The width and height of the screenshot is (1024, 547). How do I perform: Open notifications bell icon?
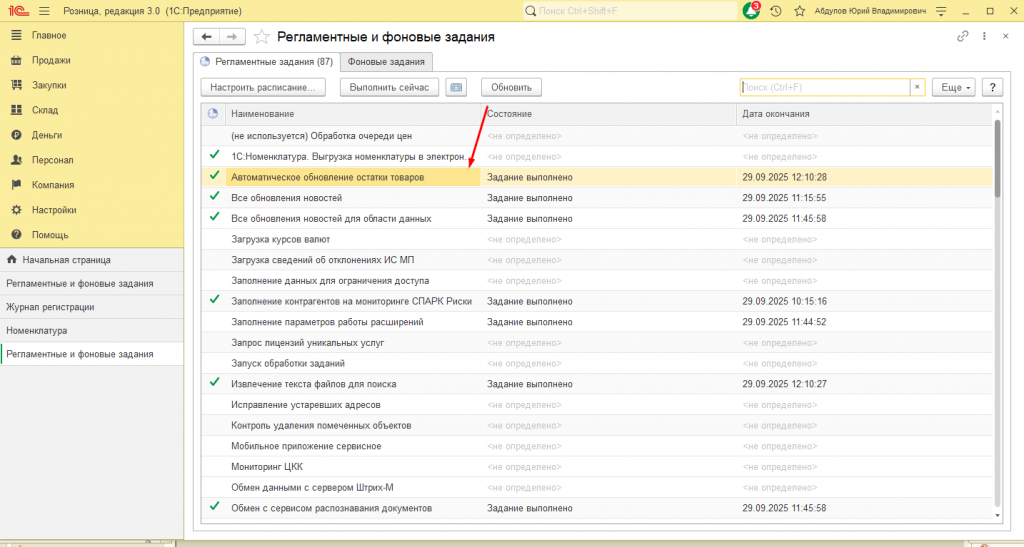(x=752, y=10)
